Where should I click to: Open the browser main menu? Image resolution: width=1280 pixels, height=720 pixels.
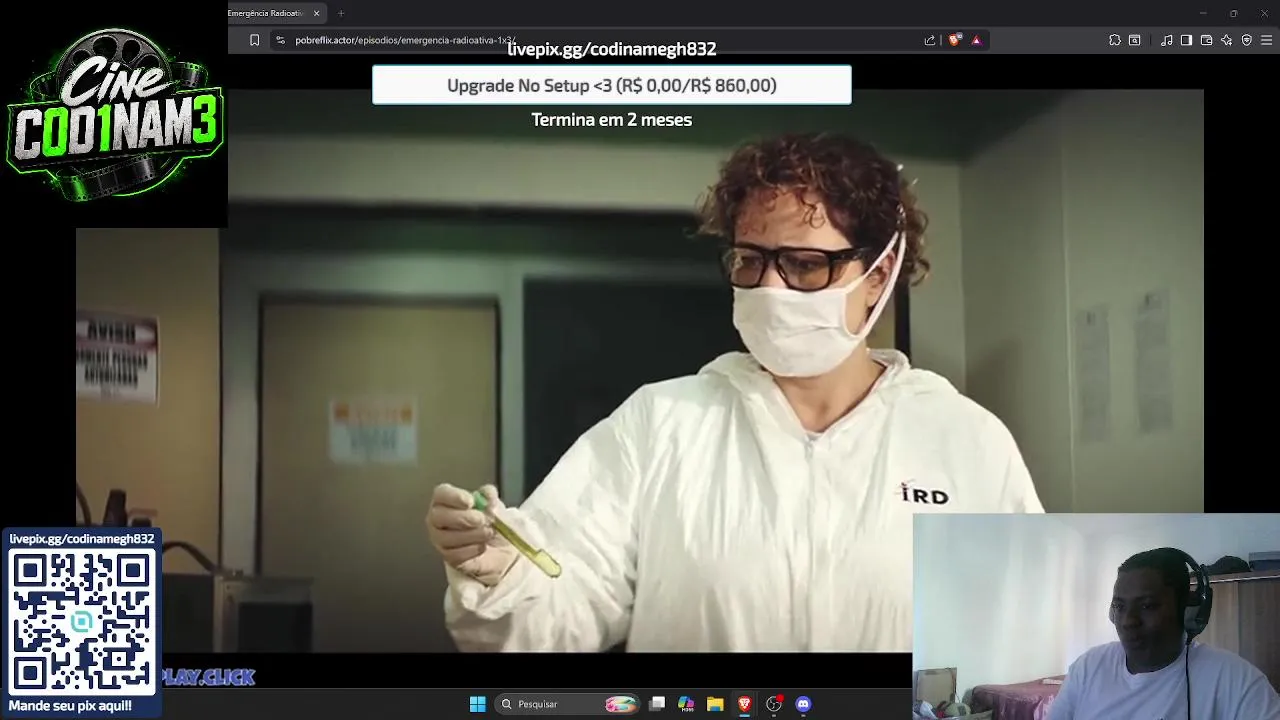1266,40
